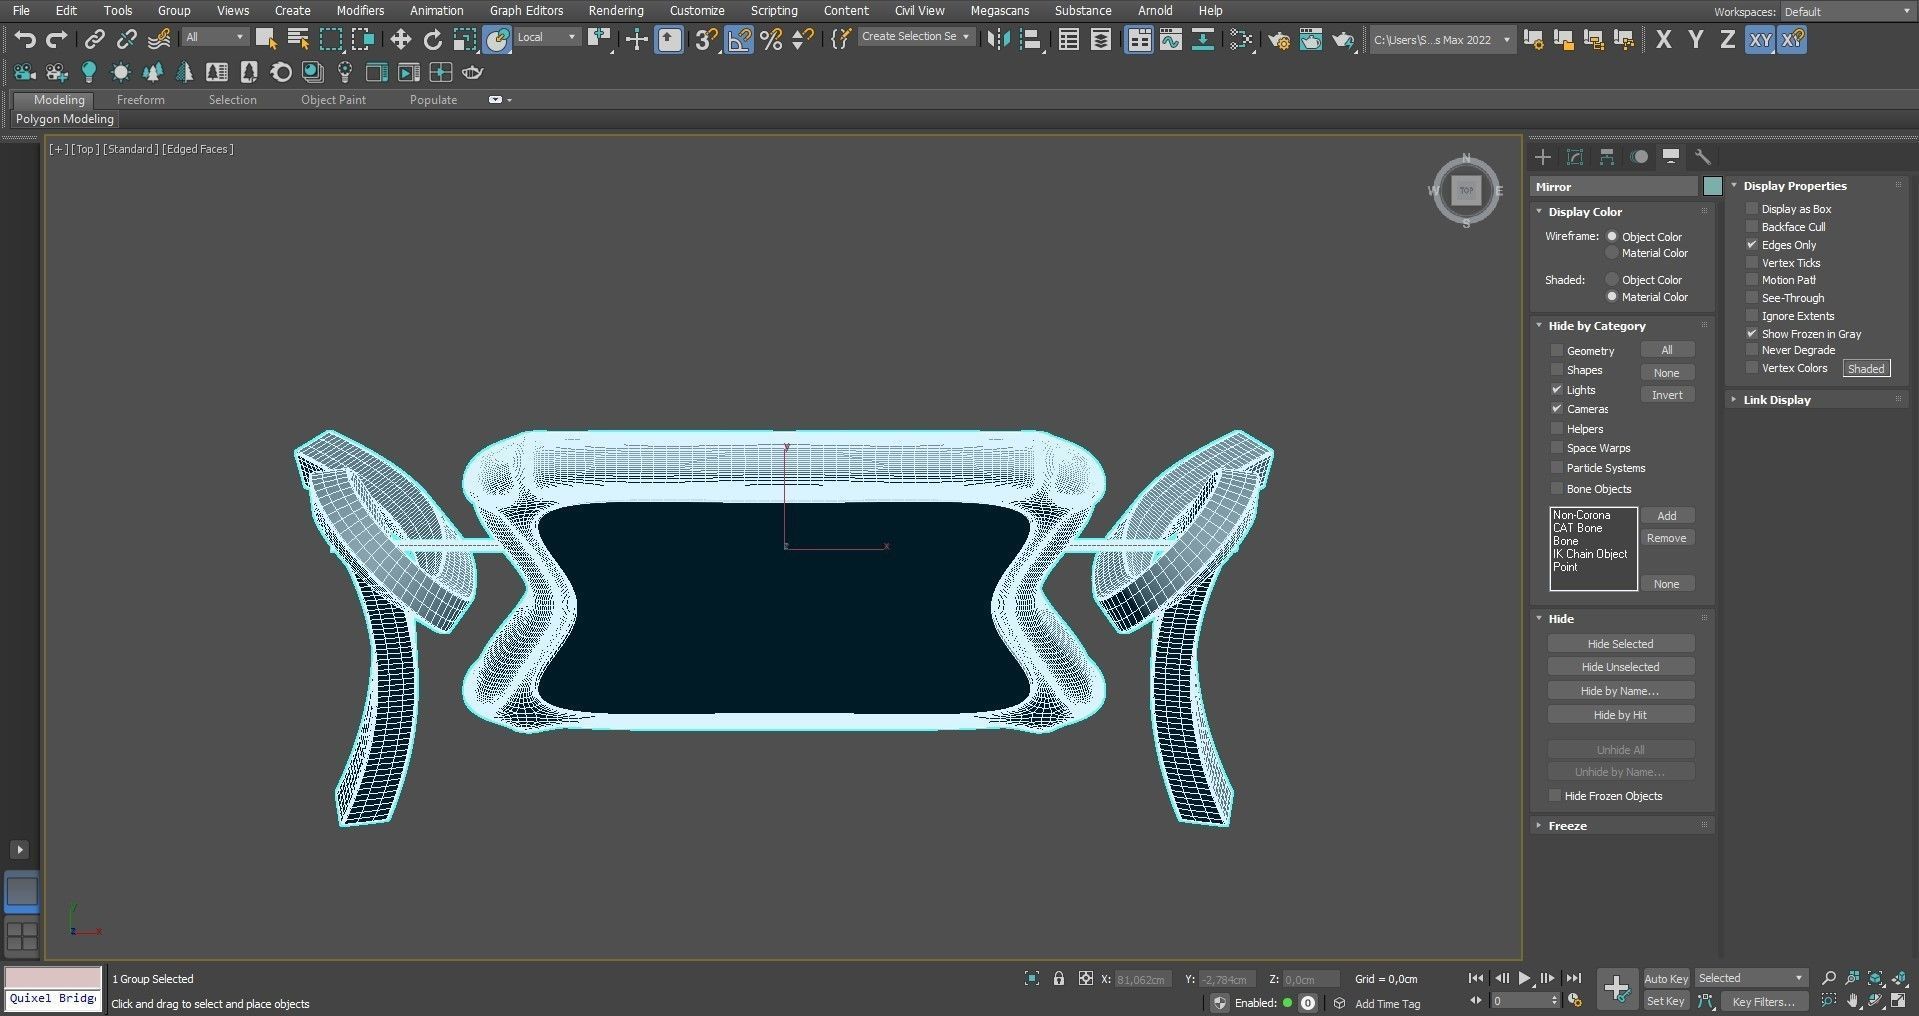This screenshot has width=1919, height=1016.
Task: Click the Play Animation button
Action: pos(1524,978)
